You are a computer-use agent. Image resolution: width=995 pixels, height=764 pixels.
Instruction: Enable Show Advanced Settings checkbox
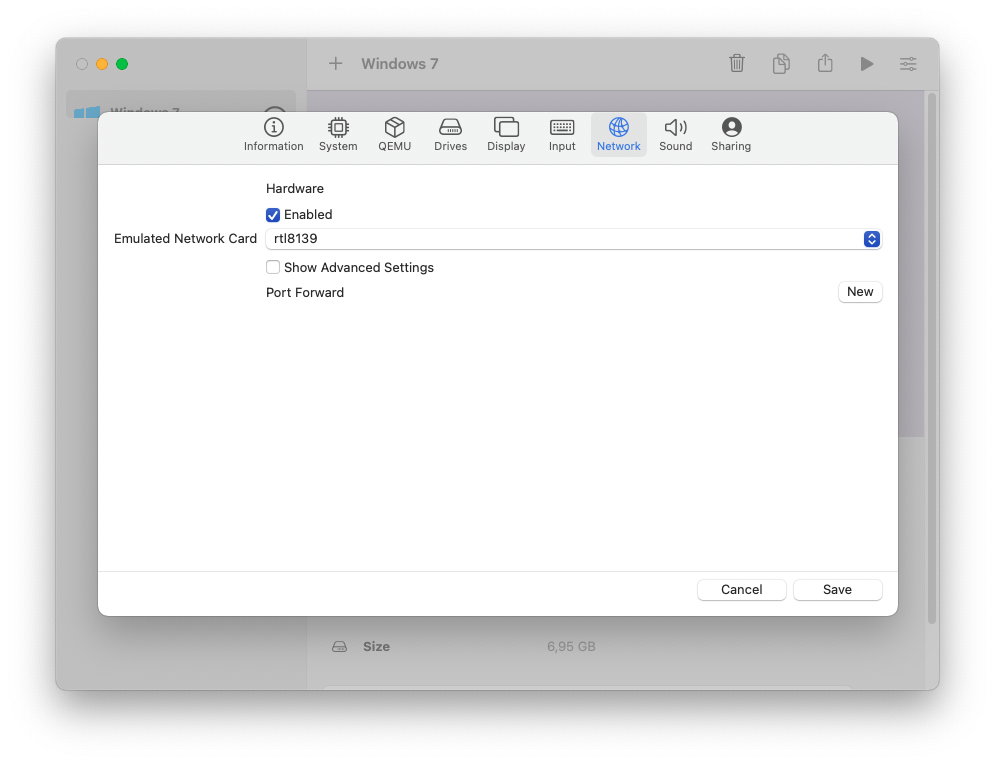273,267
